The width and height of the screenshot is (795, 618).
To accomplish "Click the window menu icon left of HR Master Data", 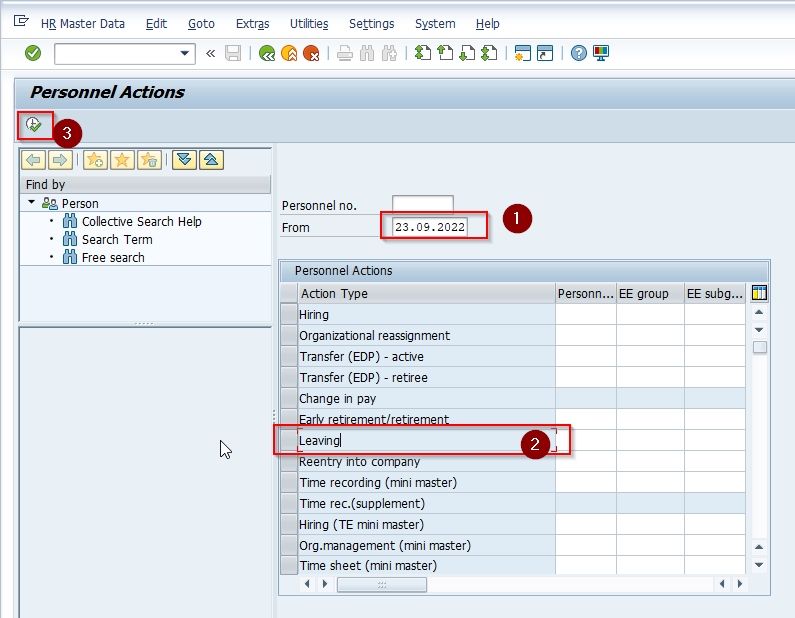I will click(x=21, y=21).
